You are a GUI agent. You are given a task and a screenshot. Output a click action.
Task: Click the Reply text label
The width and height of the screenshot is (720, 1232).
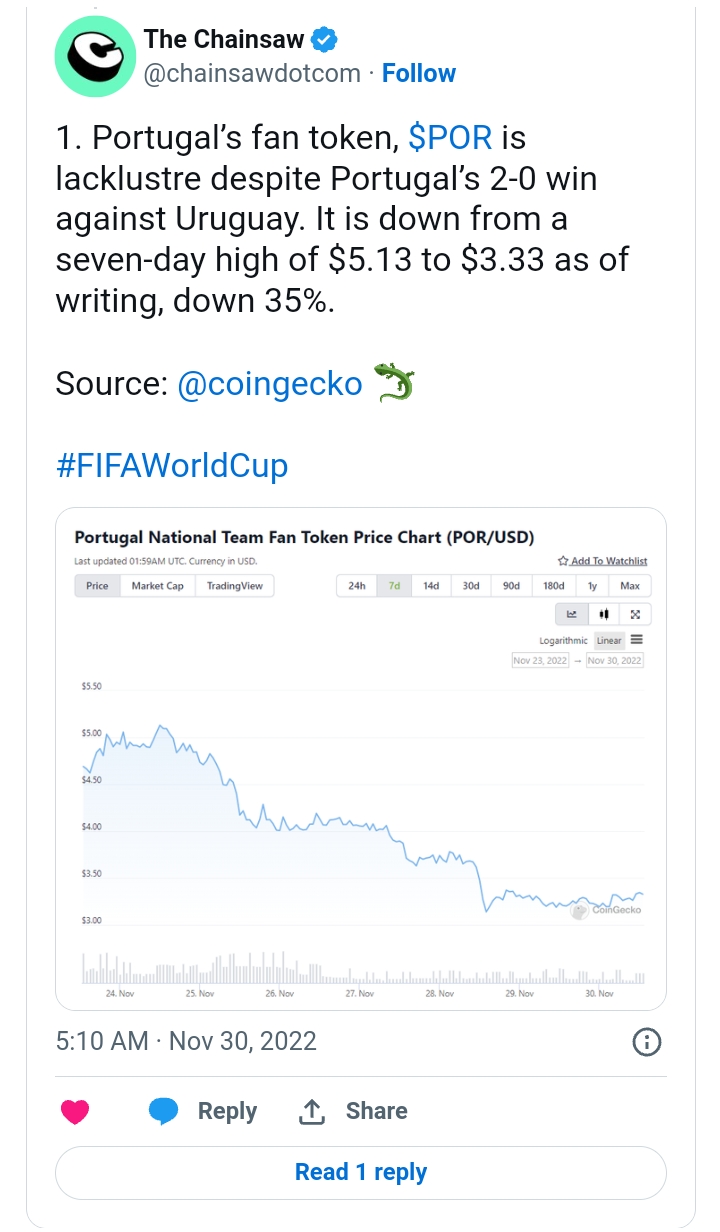pyautogui.click(x=228, y=1111)
